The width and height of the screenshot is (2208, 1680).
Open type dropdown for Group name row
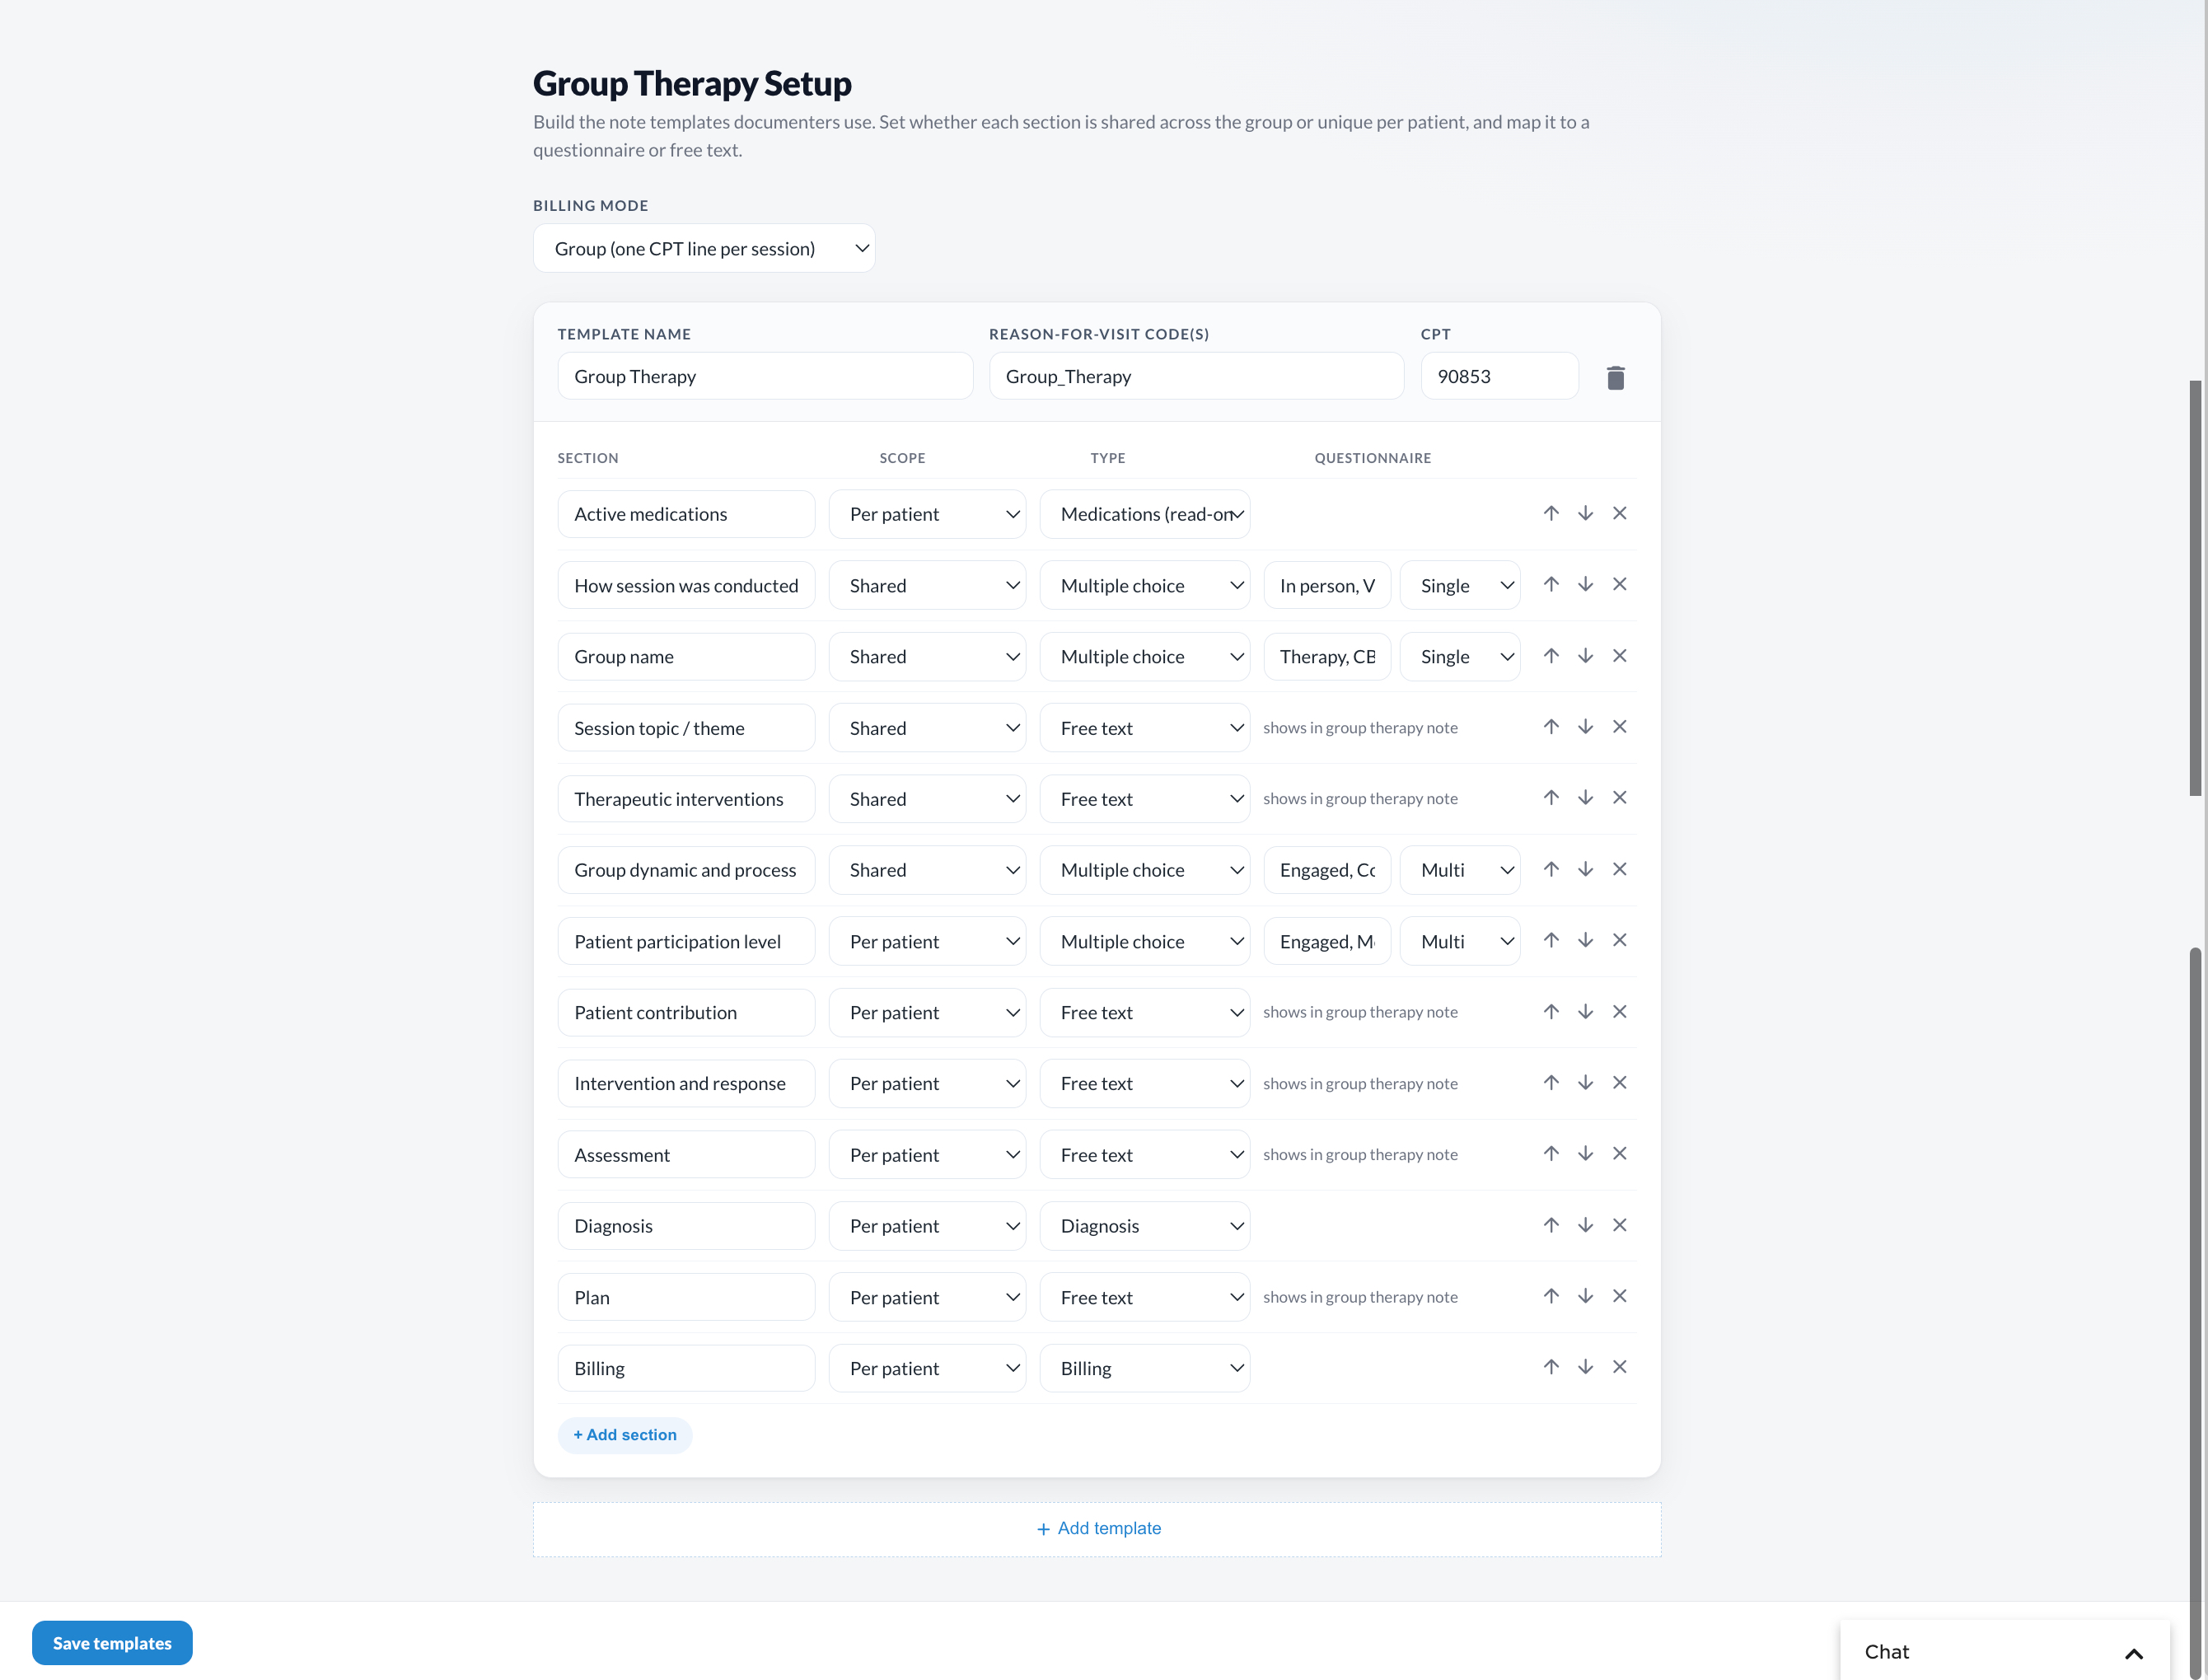(x=1145, y=657)
